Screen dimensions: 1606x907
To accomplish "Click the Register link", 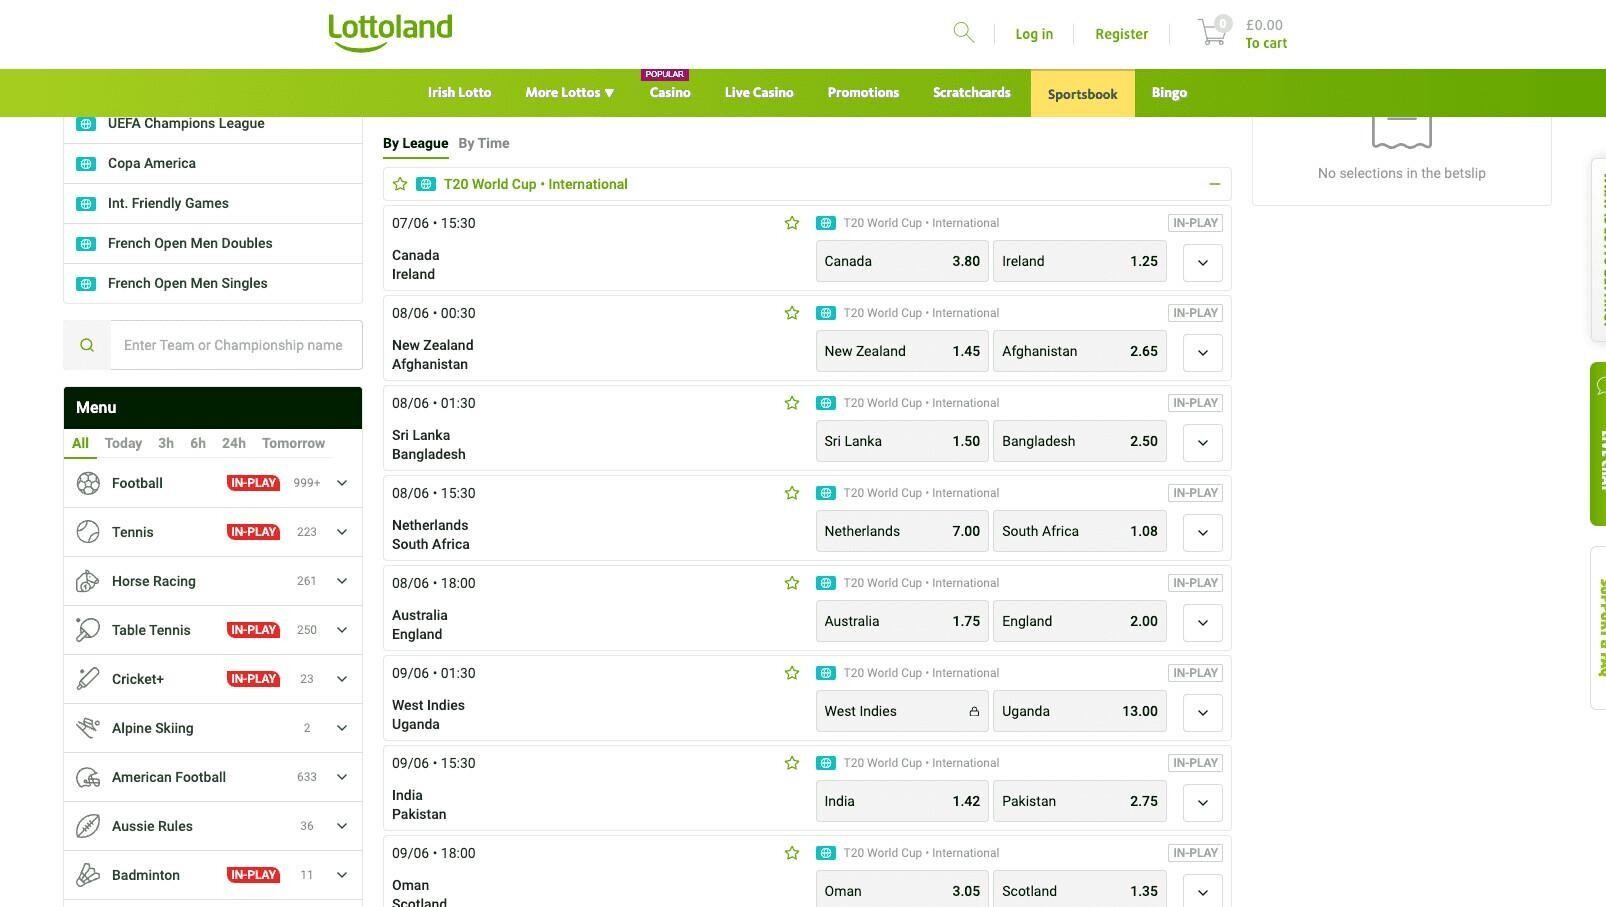I will click(x=1121, y=34).
